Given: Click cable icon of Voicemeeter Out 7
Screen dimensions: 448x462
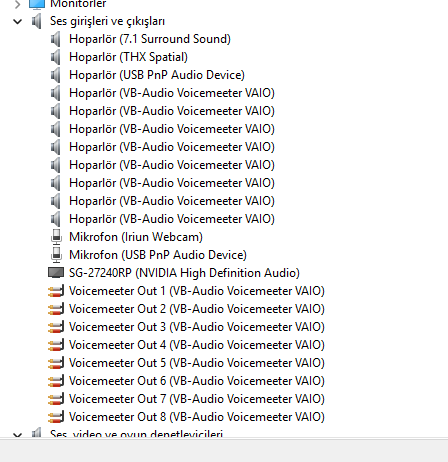Looking at the screenshot, I should pyautogui.click(x=56, y=399).
